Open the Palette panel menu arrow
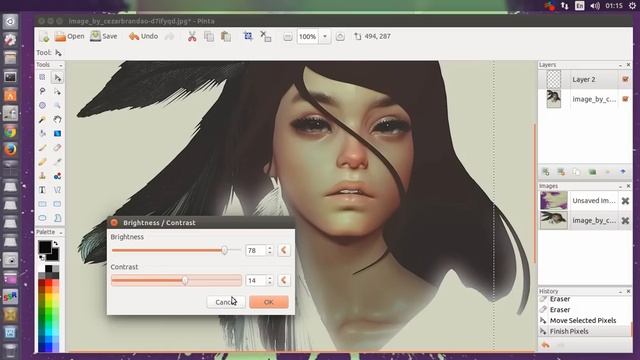The height and width of the screenshot is (360, 640). (61, 233)
